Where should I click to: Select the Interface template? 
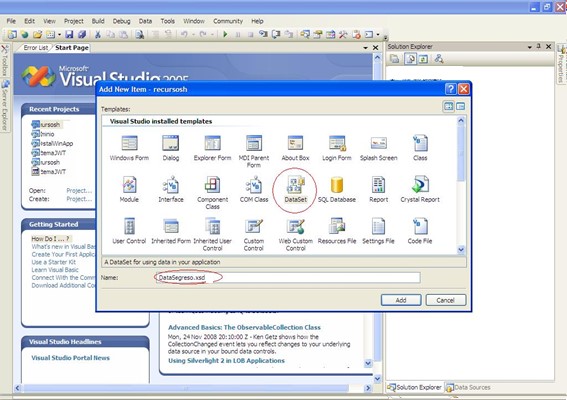[171, 189]
